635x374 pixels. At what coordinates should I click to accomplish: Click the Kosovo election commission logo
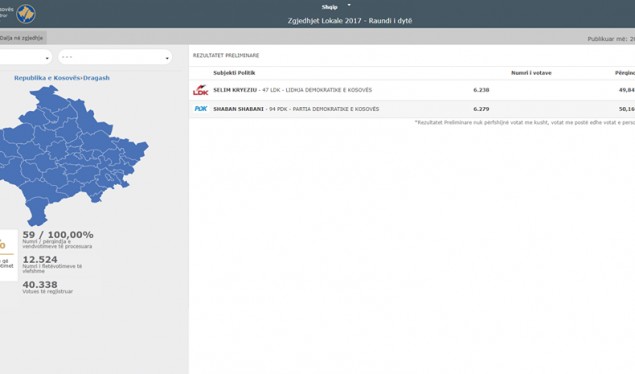click(26, 14)
